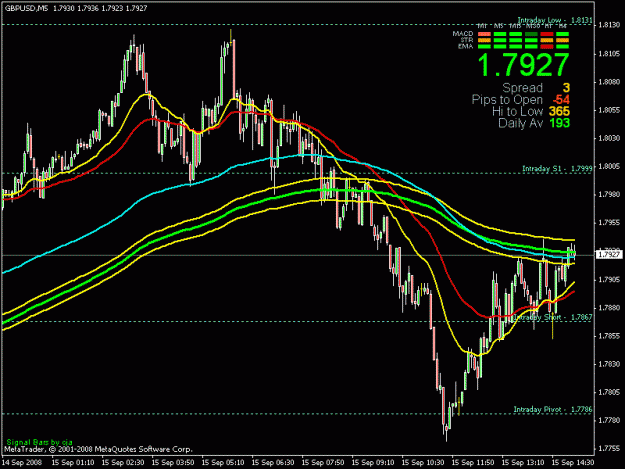Click the H4 column MACD signal bar
625x469 pixels.
click(x=562, y=34)
